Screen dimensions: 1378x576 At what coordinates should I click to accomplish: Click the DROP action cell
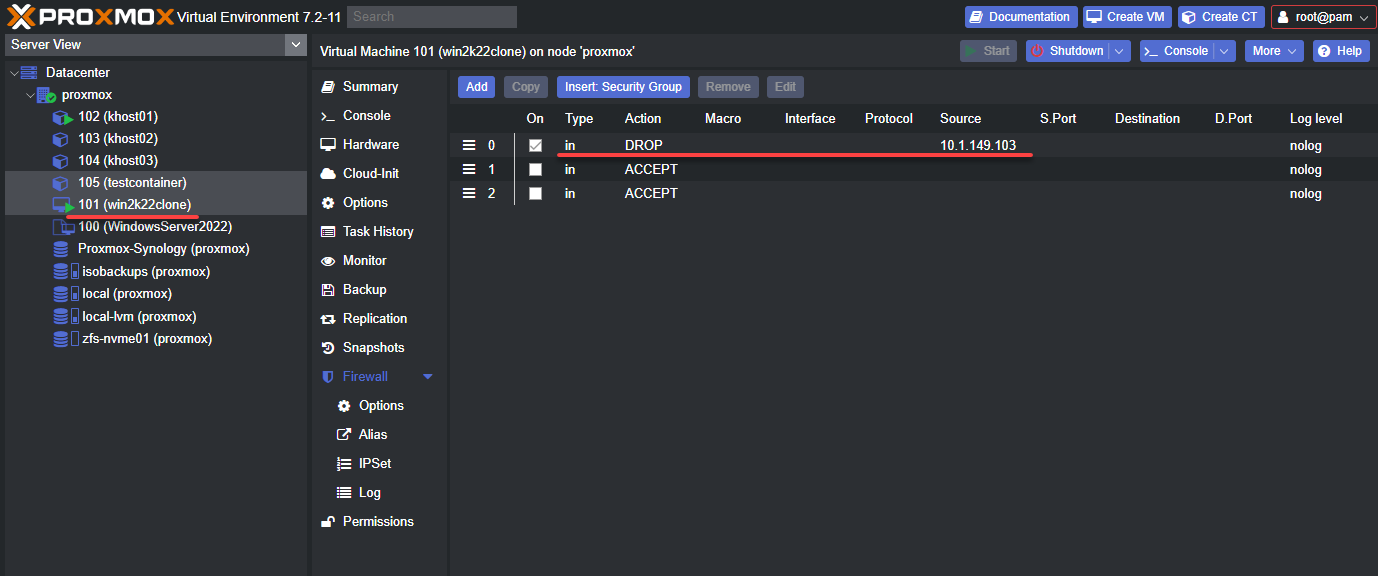(644, 146)
